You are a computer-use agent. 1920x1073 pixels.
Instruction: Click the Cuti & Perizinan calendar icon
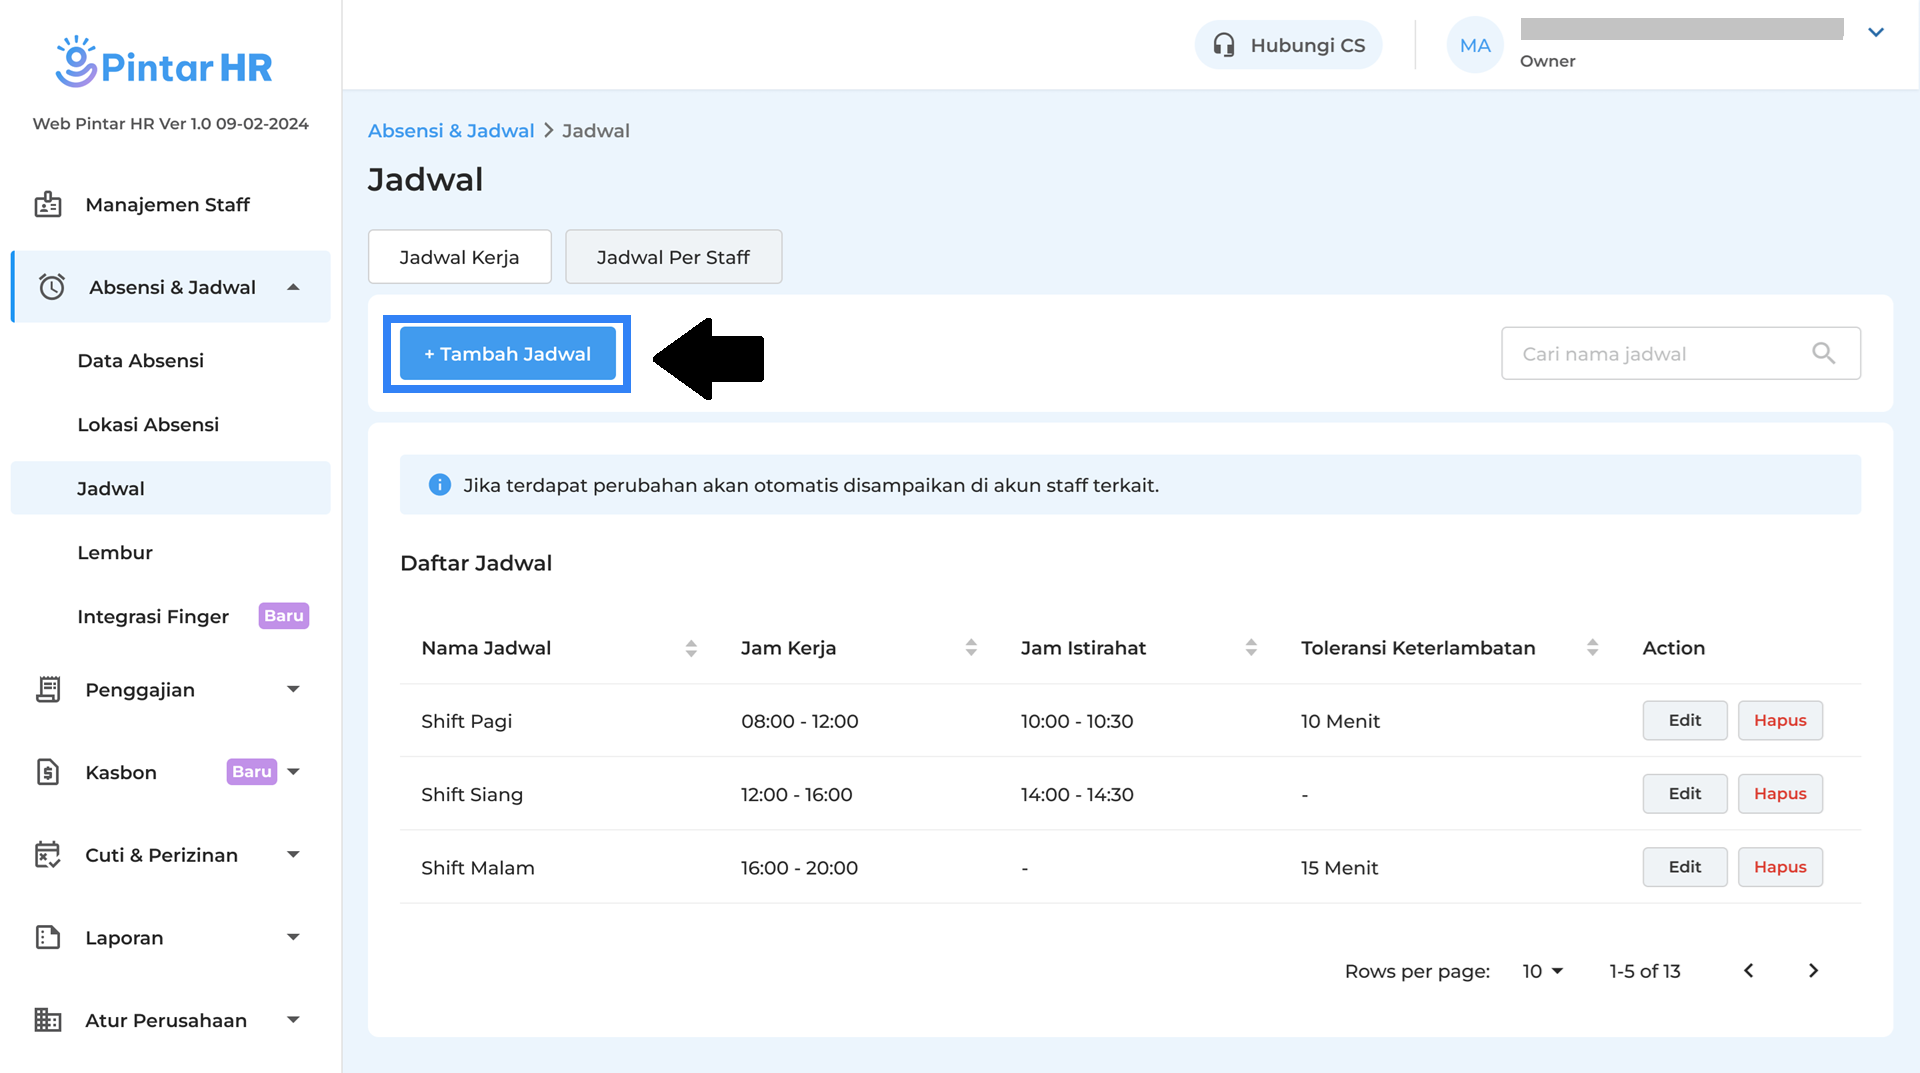[48, 855]
